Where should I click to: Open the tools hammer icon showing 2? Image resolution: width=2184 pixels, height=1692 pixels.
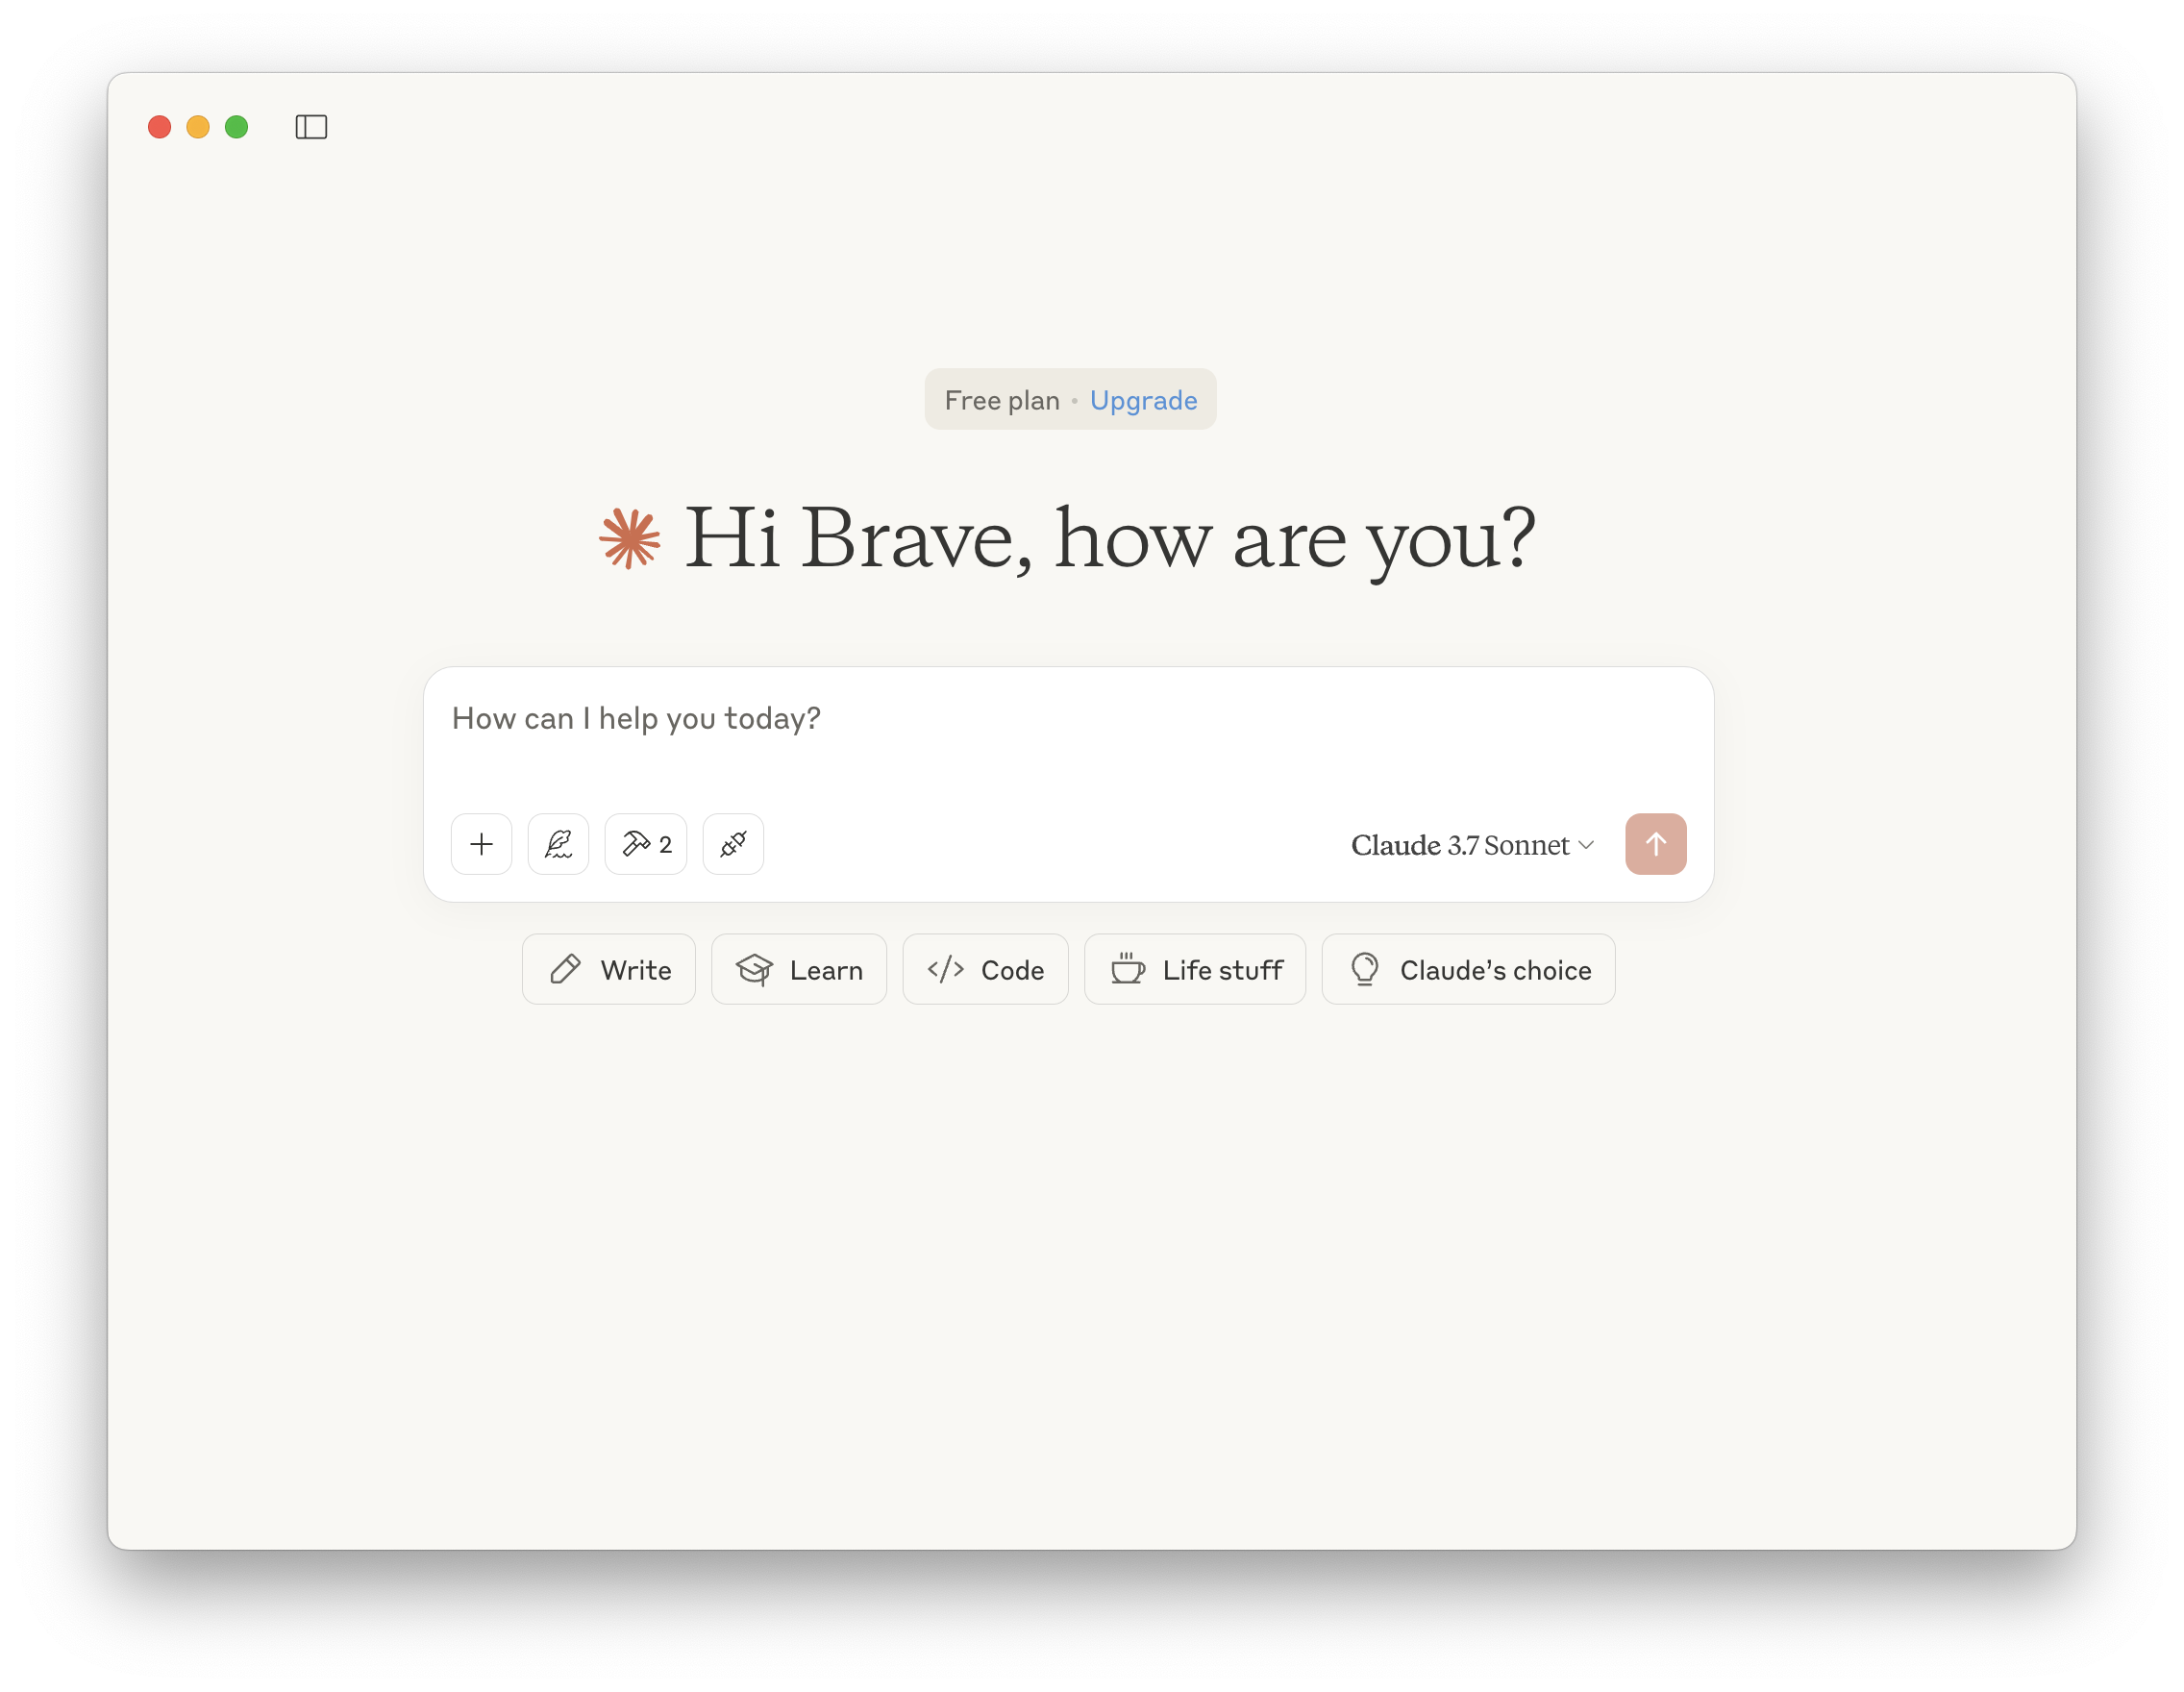[646, 844]
